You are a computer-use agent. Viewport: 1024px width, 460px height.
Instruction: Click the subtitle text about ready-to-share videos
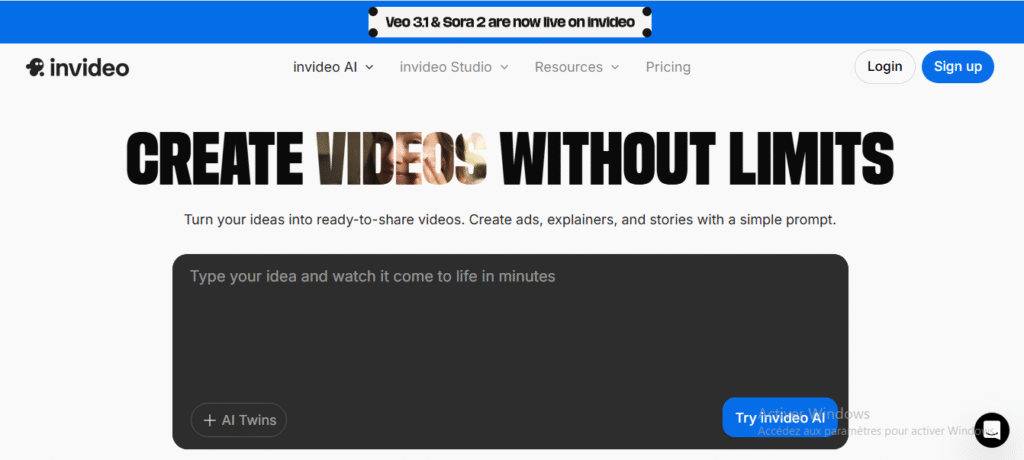[510, 219]
